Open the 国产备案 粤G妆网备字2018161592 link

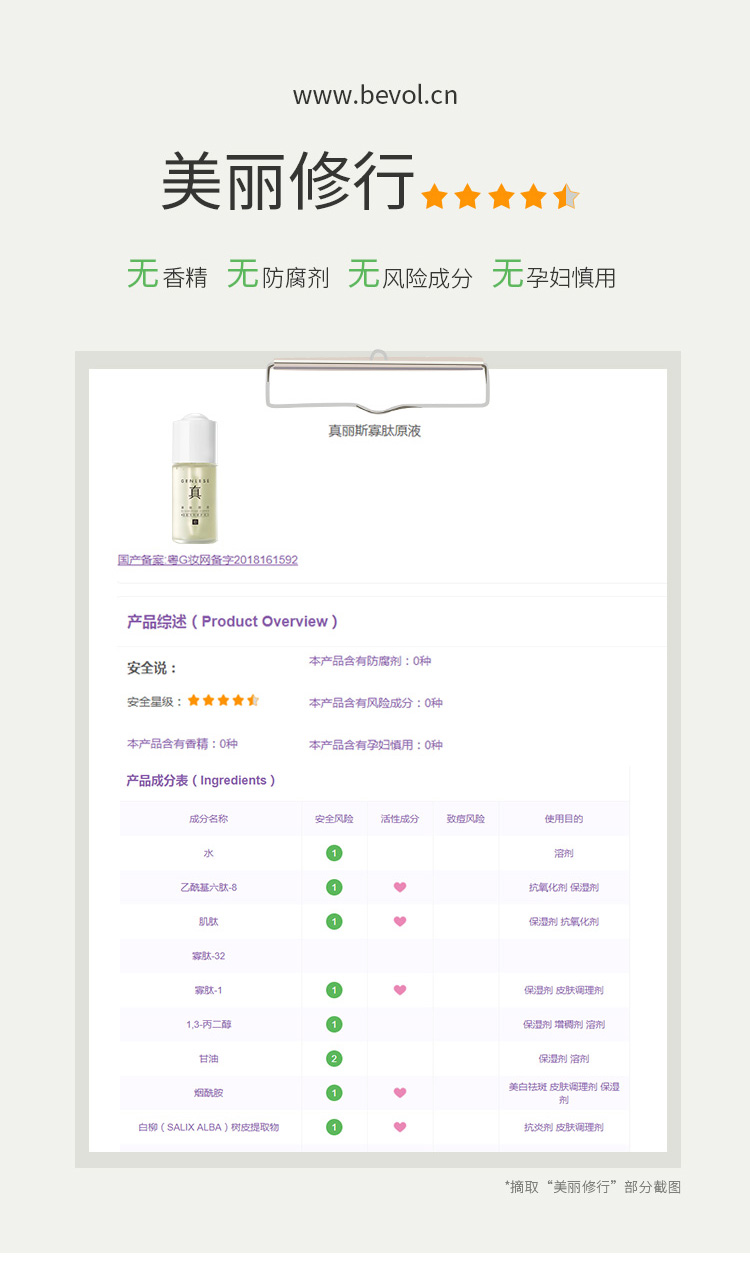pyautogui.click(x=208, y=560)
